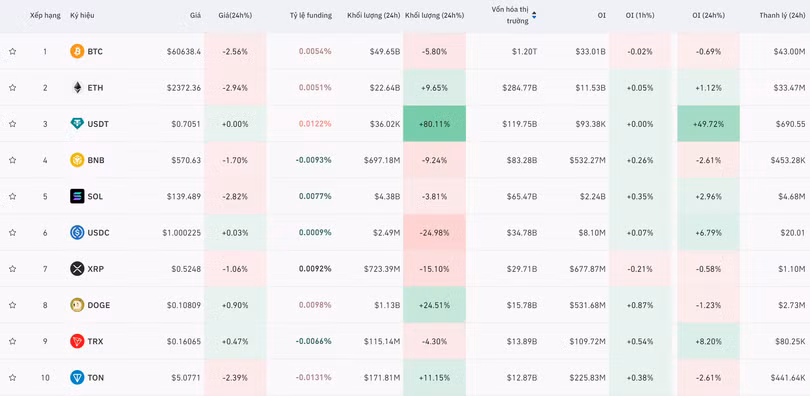This screenshot has width=810, height=396.
Task: Open the DOGE symbol link
Action: pyautogui.click(x=99, y=305)
